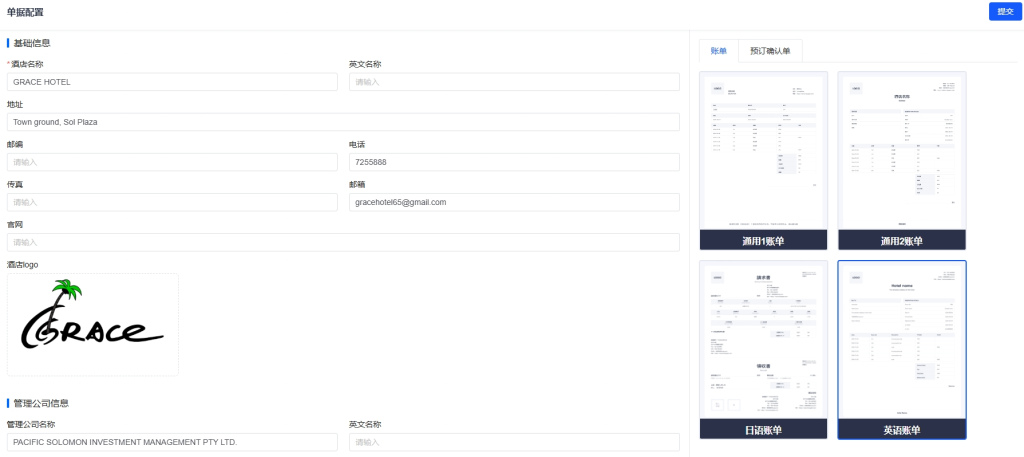Image resolution: width=1024 pixels, height=457 pixels.
Task: Switch to the 账单 tab
Action: pos(718,51)
